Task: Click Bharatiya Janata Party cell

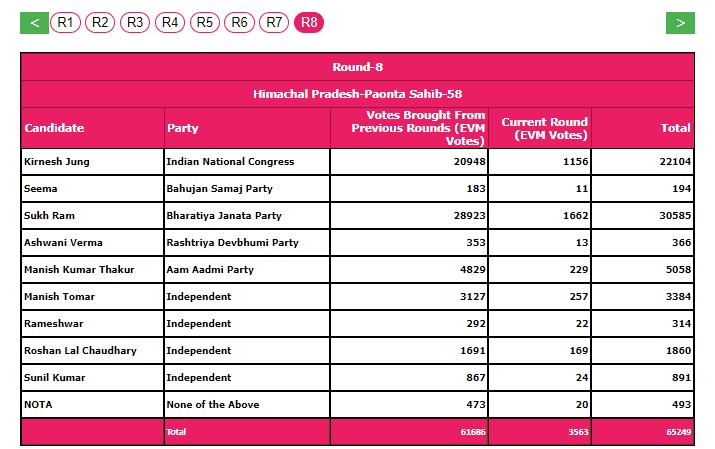Action: coord(224,215)
